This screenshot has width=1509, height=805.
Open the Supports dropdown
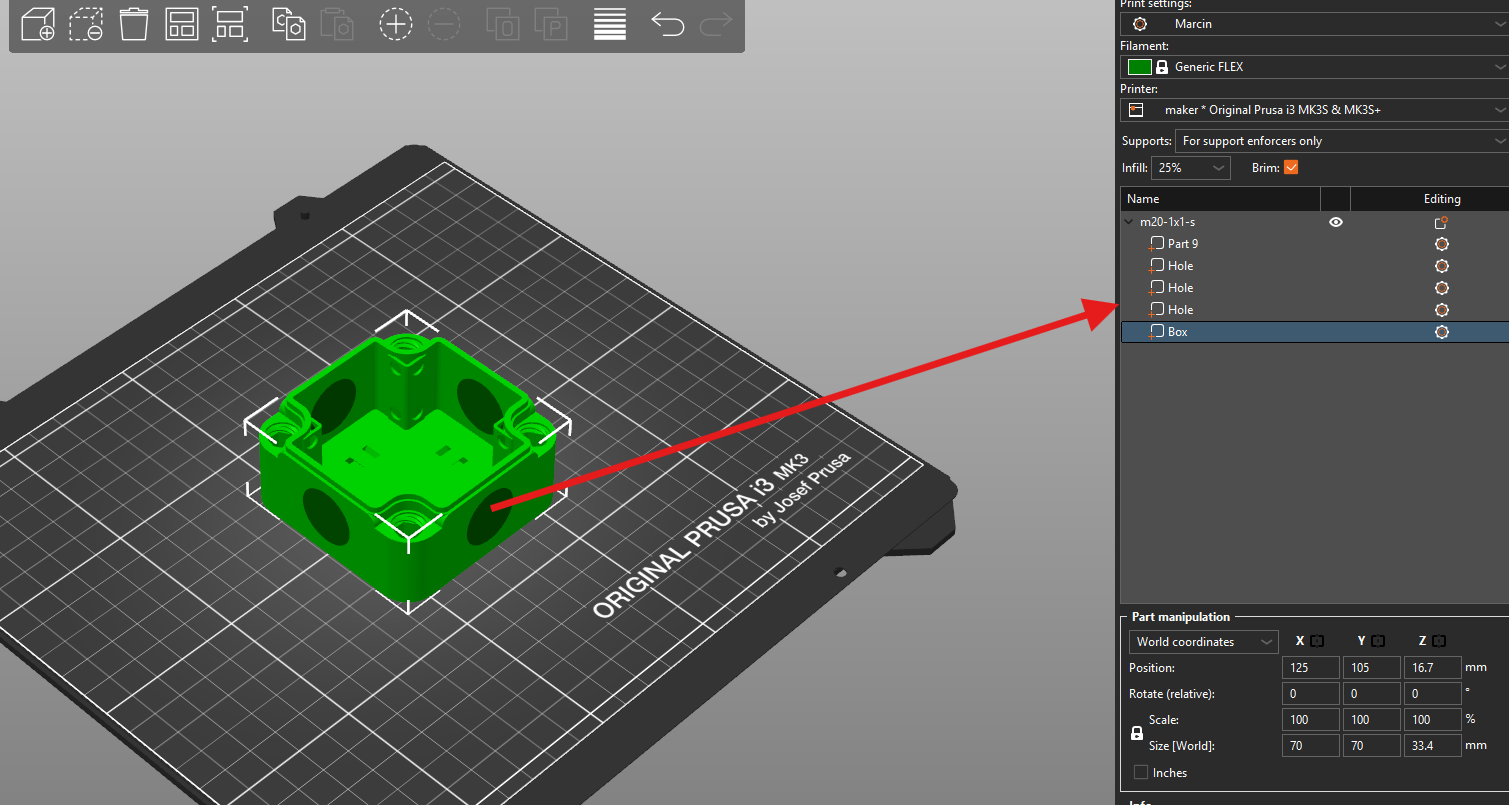click(1341, 141)
